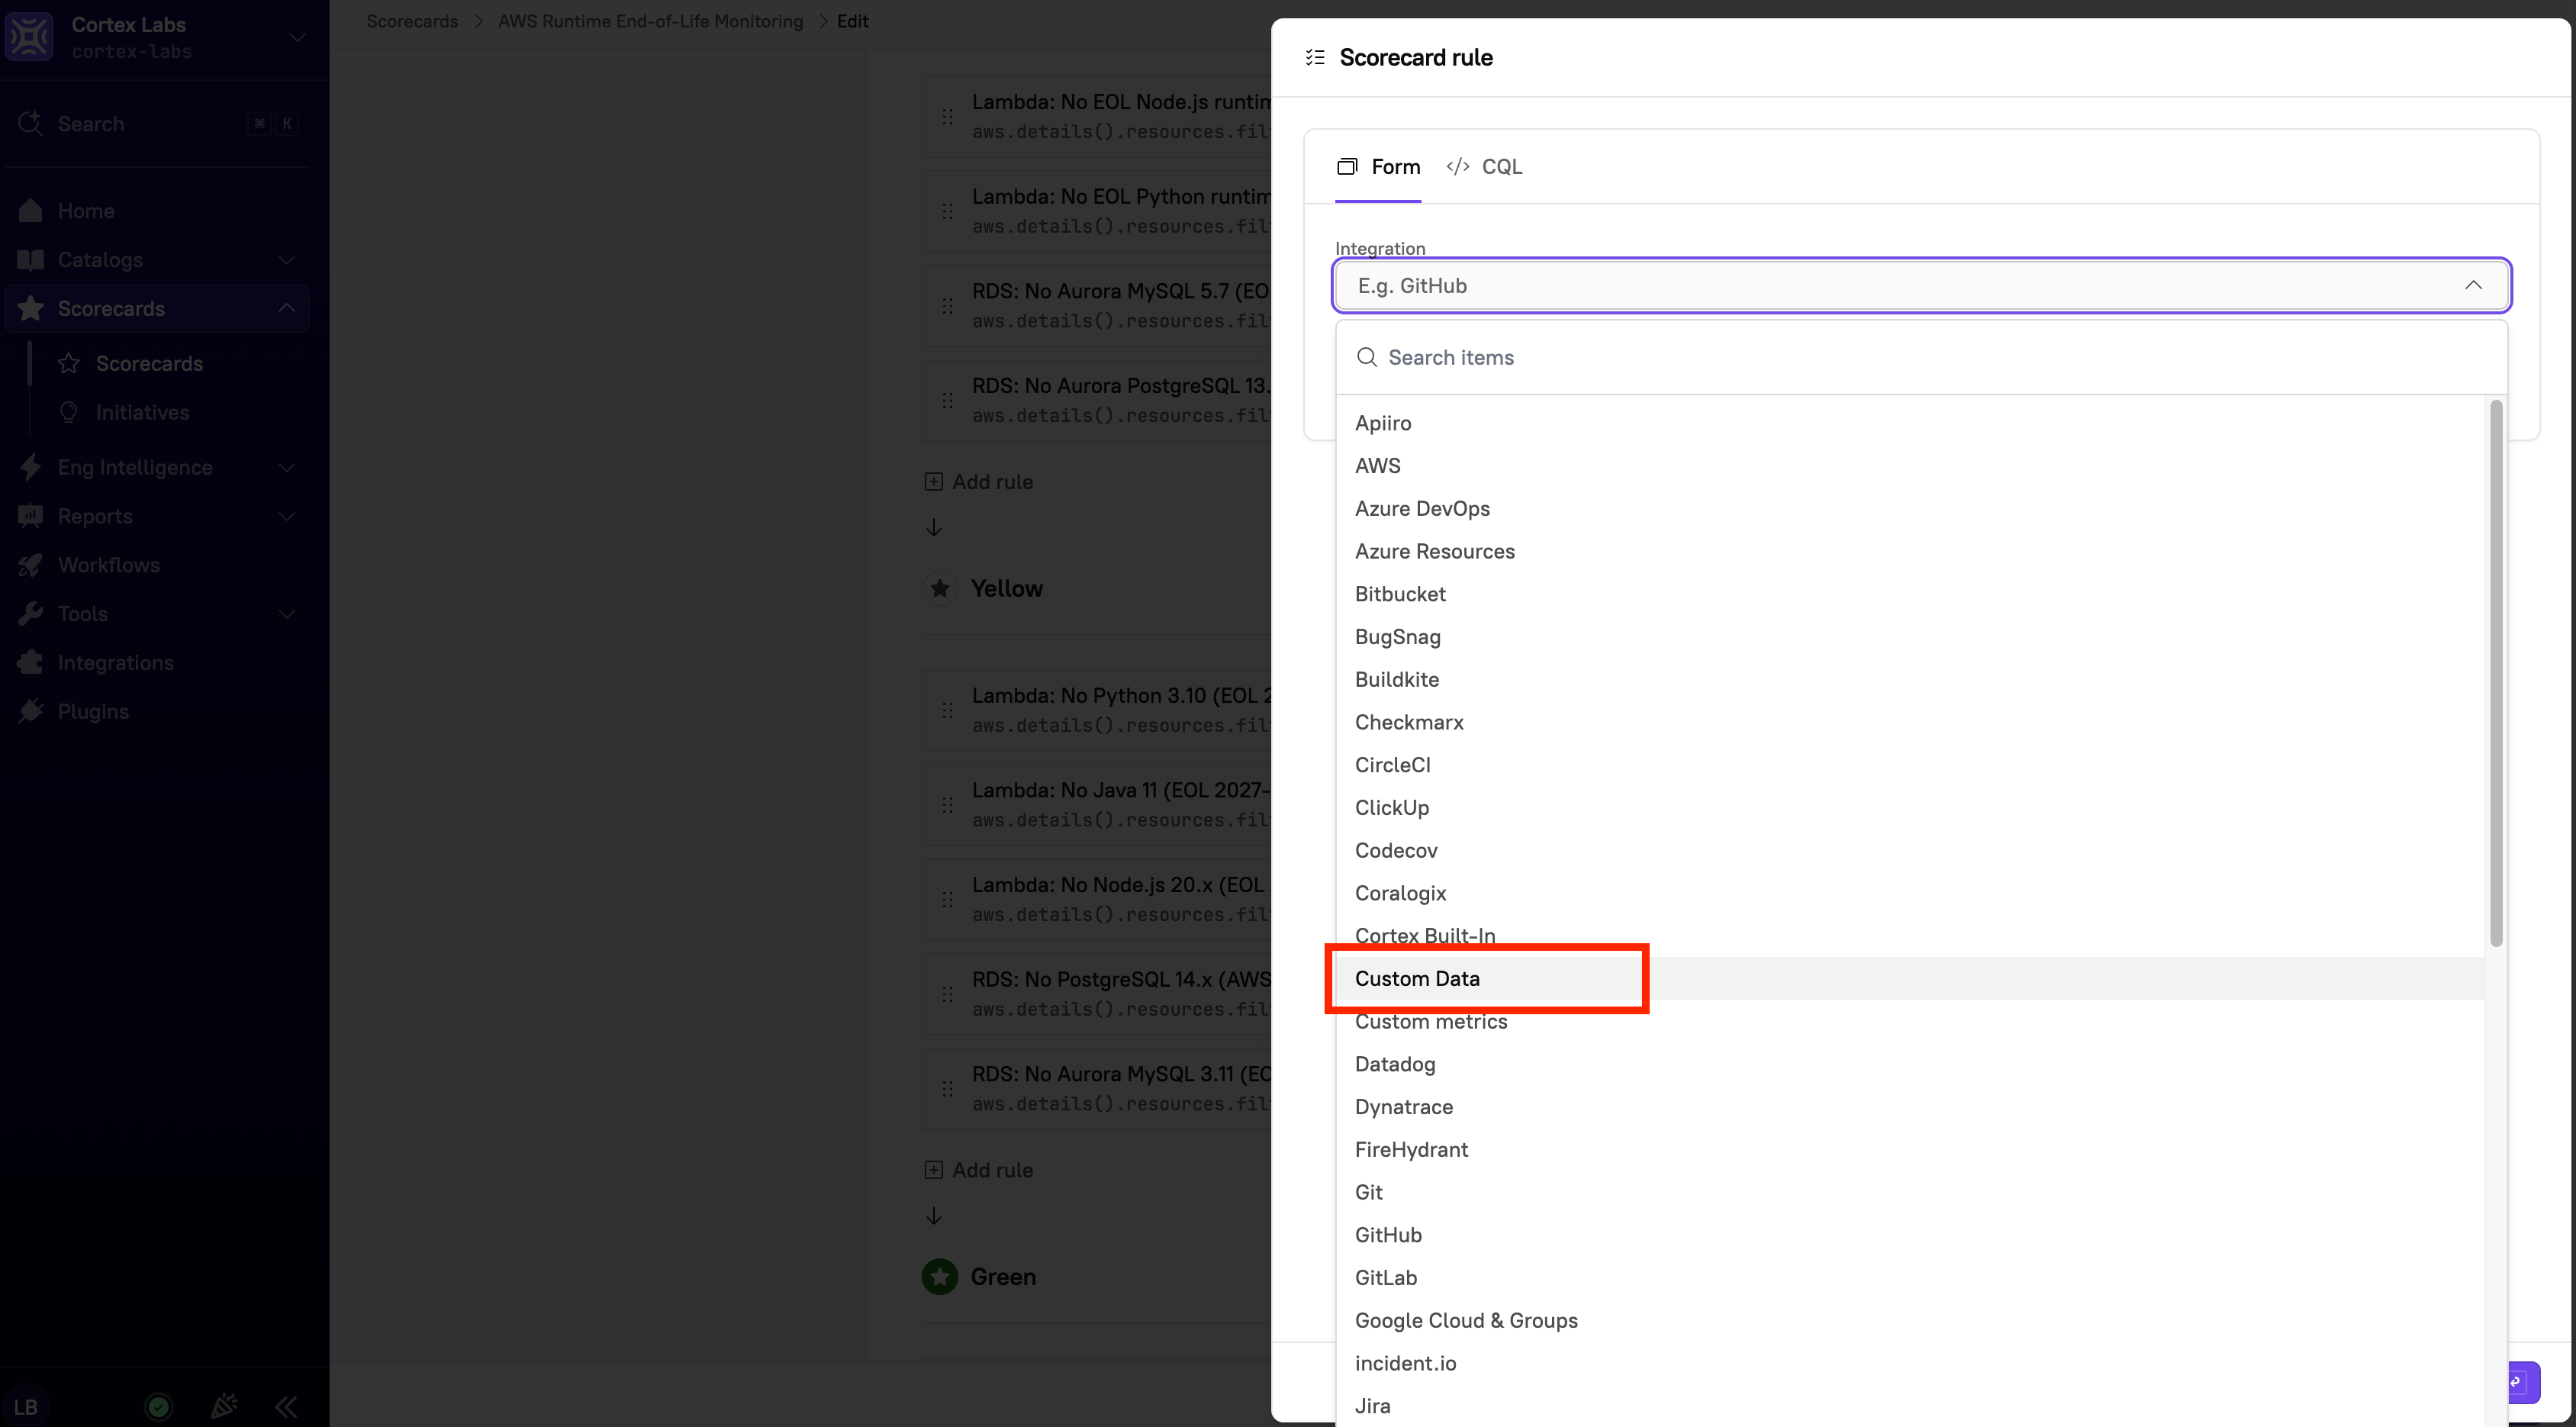Expand the Catalogs sidebar section

pos(287,260)
